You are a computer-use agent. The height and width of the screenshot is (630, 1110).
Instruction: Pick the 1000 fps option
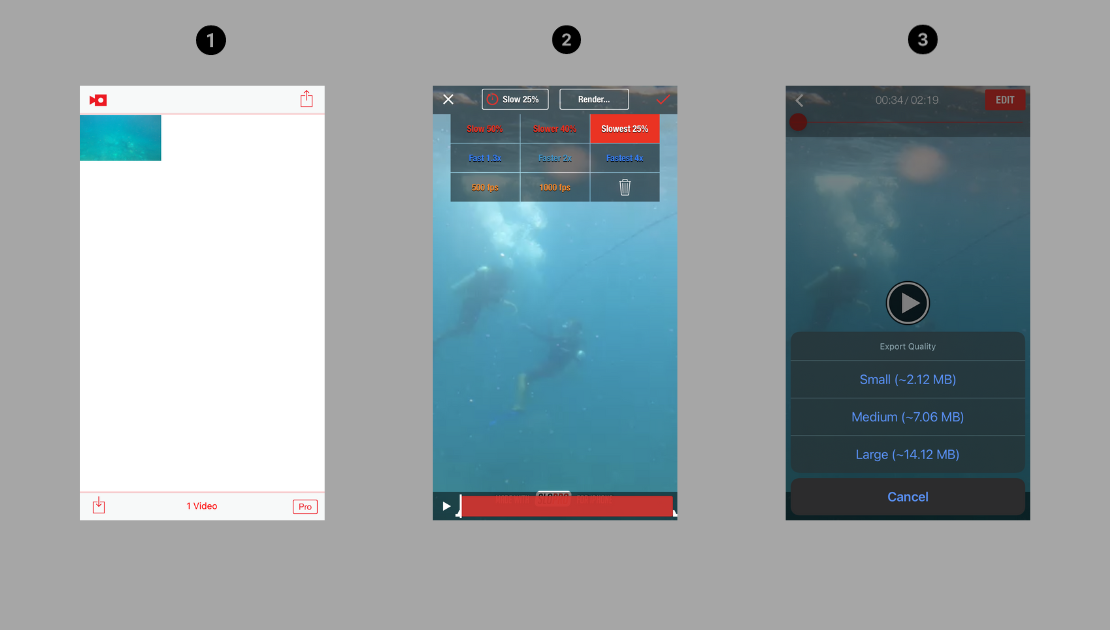(x=555, y=188)
